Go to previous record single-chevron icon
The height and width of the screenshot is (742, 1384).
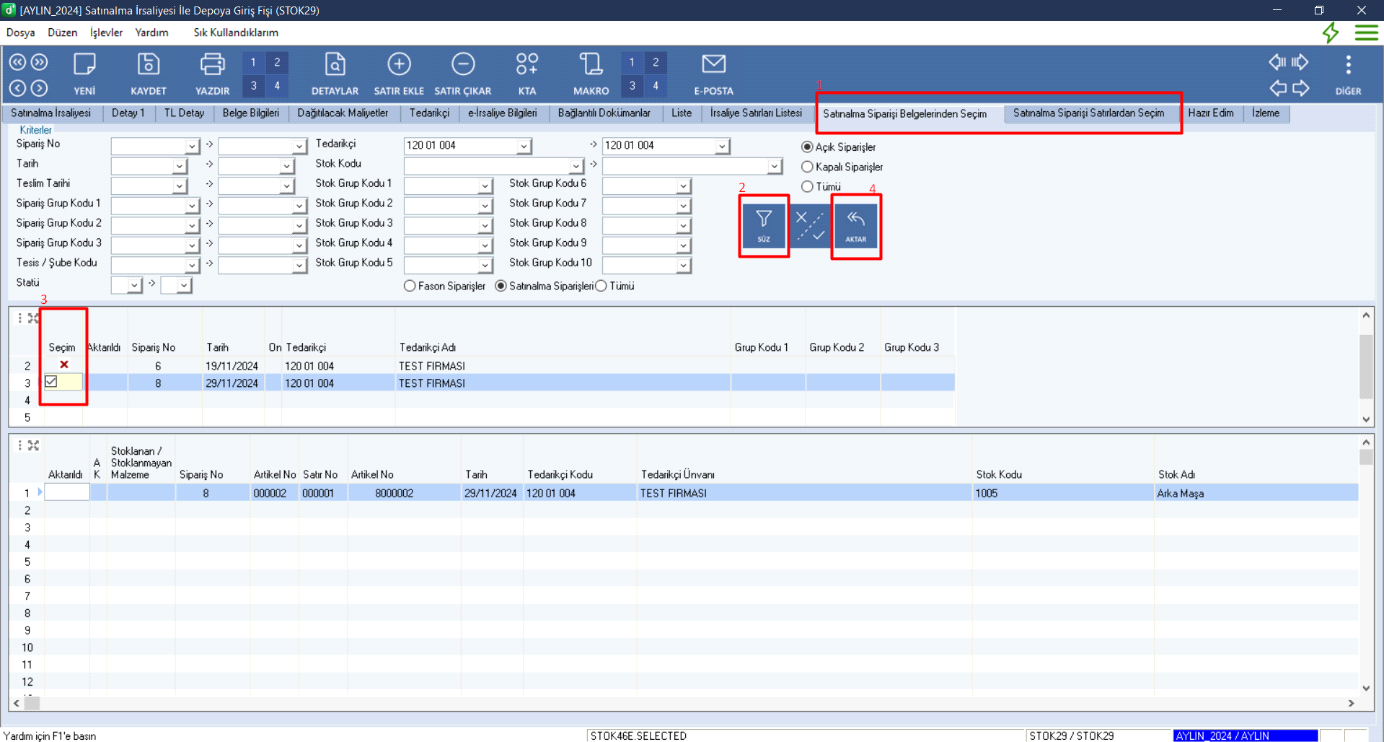(x=17, y=88)
